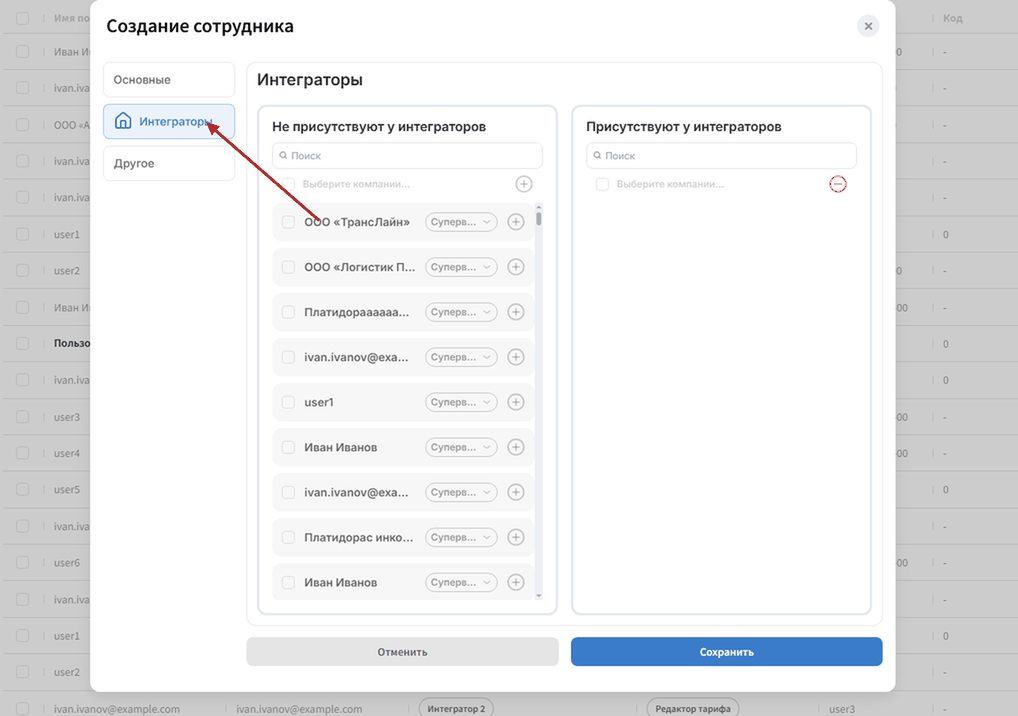
Task: Open role dropdown for ООО «ТрансЛайн»
Action: pos(461,222)
